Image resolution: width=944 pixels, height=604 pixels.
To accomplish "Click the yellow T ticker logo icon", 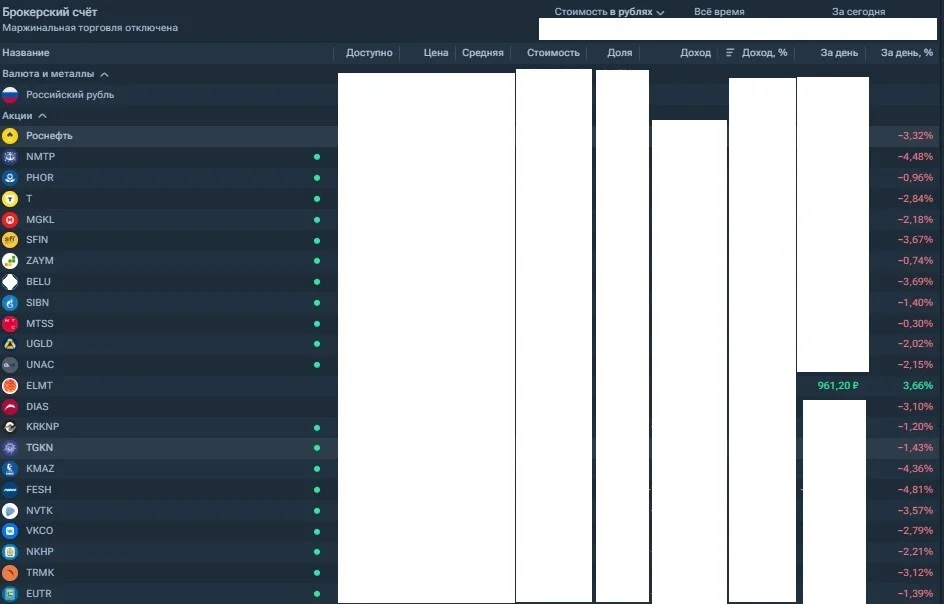I will coord(10,199).
